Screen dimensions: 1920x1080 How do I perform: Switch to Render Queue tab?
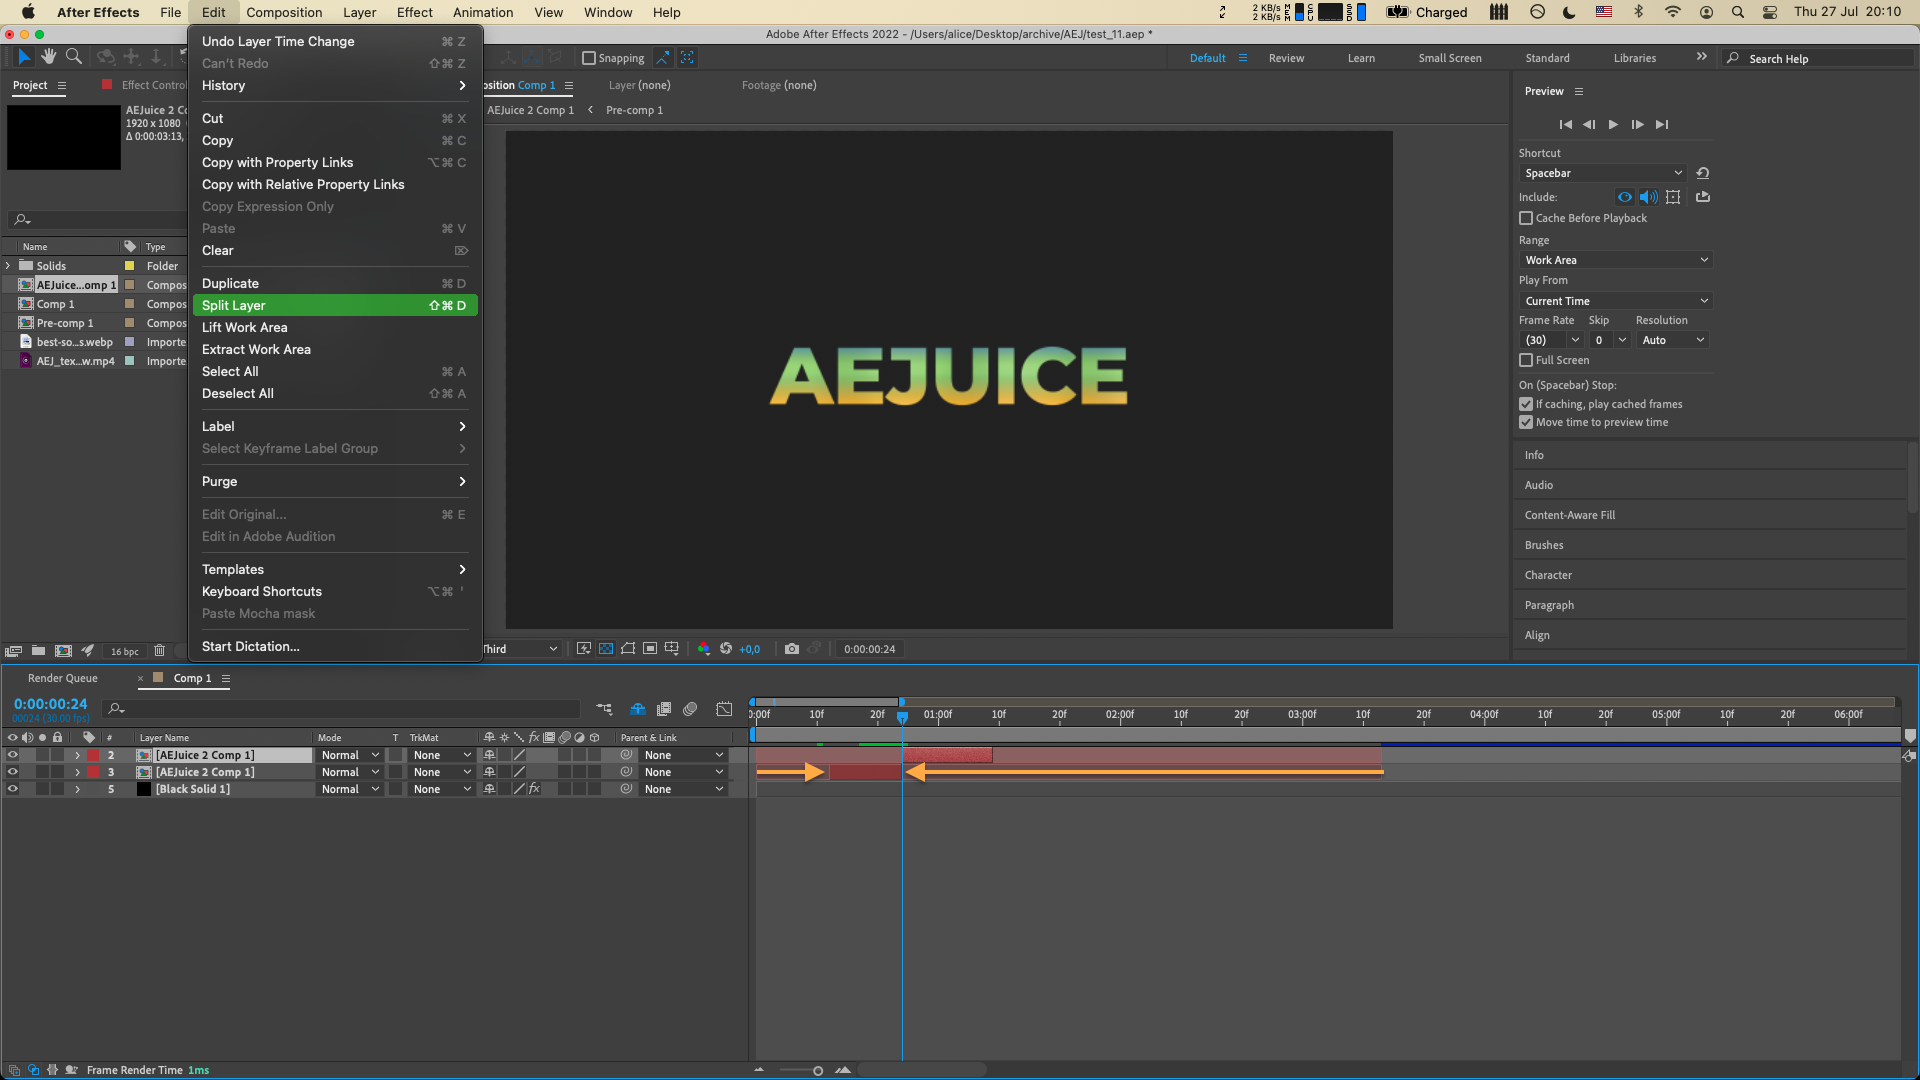pyautogui.click(x=62, y=678)
